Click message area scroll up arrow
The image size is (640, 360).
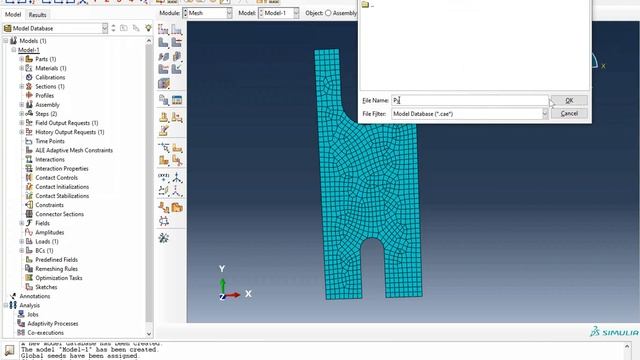click(x=627, y=346)
